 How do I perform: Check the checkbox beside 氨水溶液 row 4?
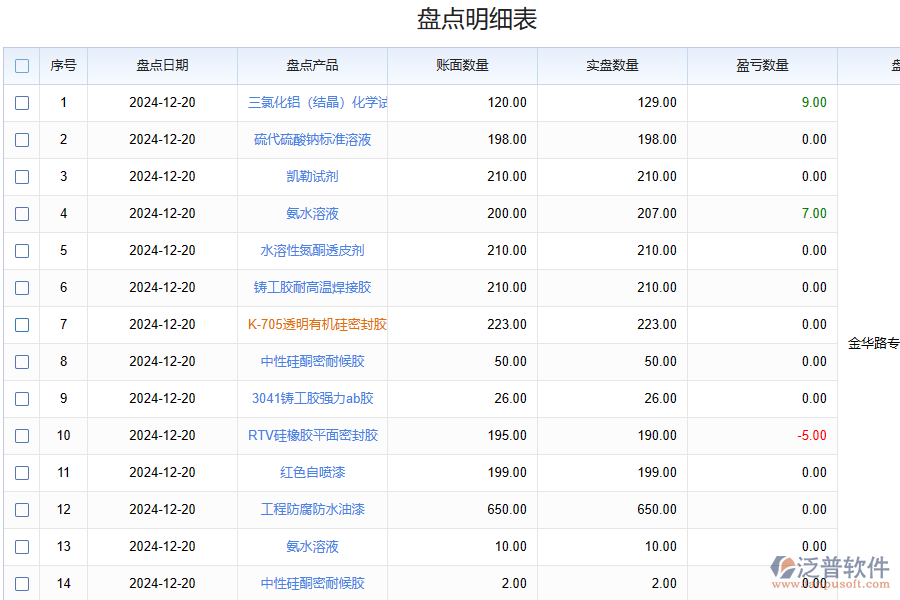(21, 214)
